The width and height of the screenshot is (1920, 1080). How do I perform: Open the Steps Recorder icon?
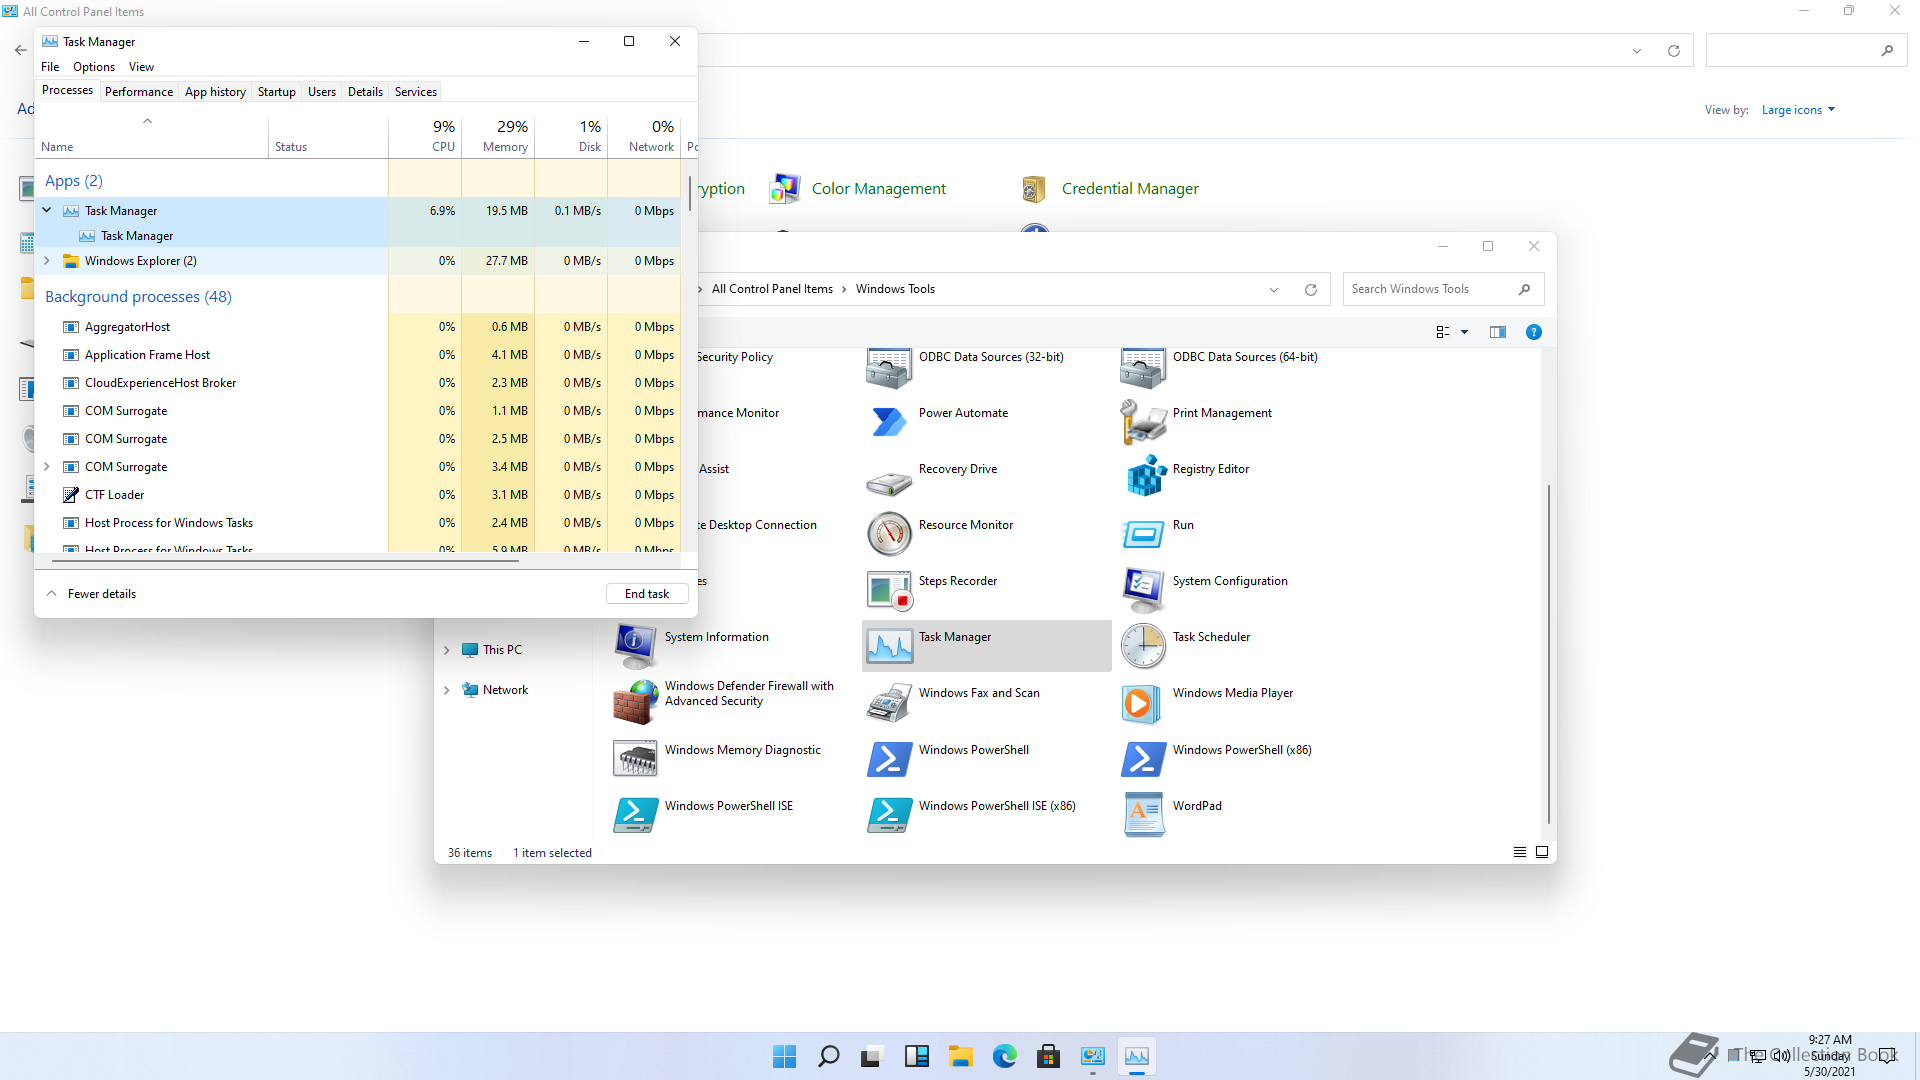click(889, 590)
